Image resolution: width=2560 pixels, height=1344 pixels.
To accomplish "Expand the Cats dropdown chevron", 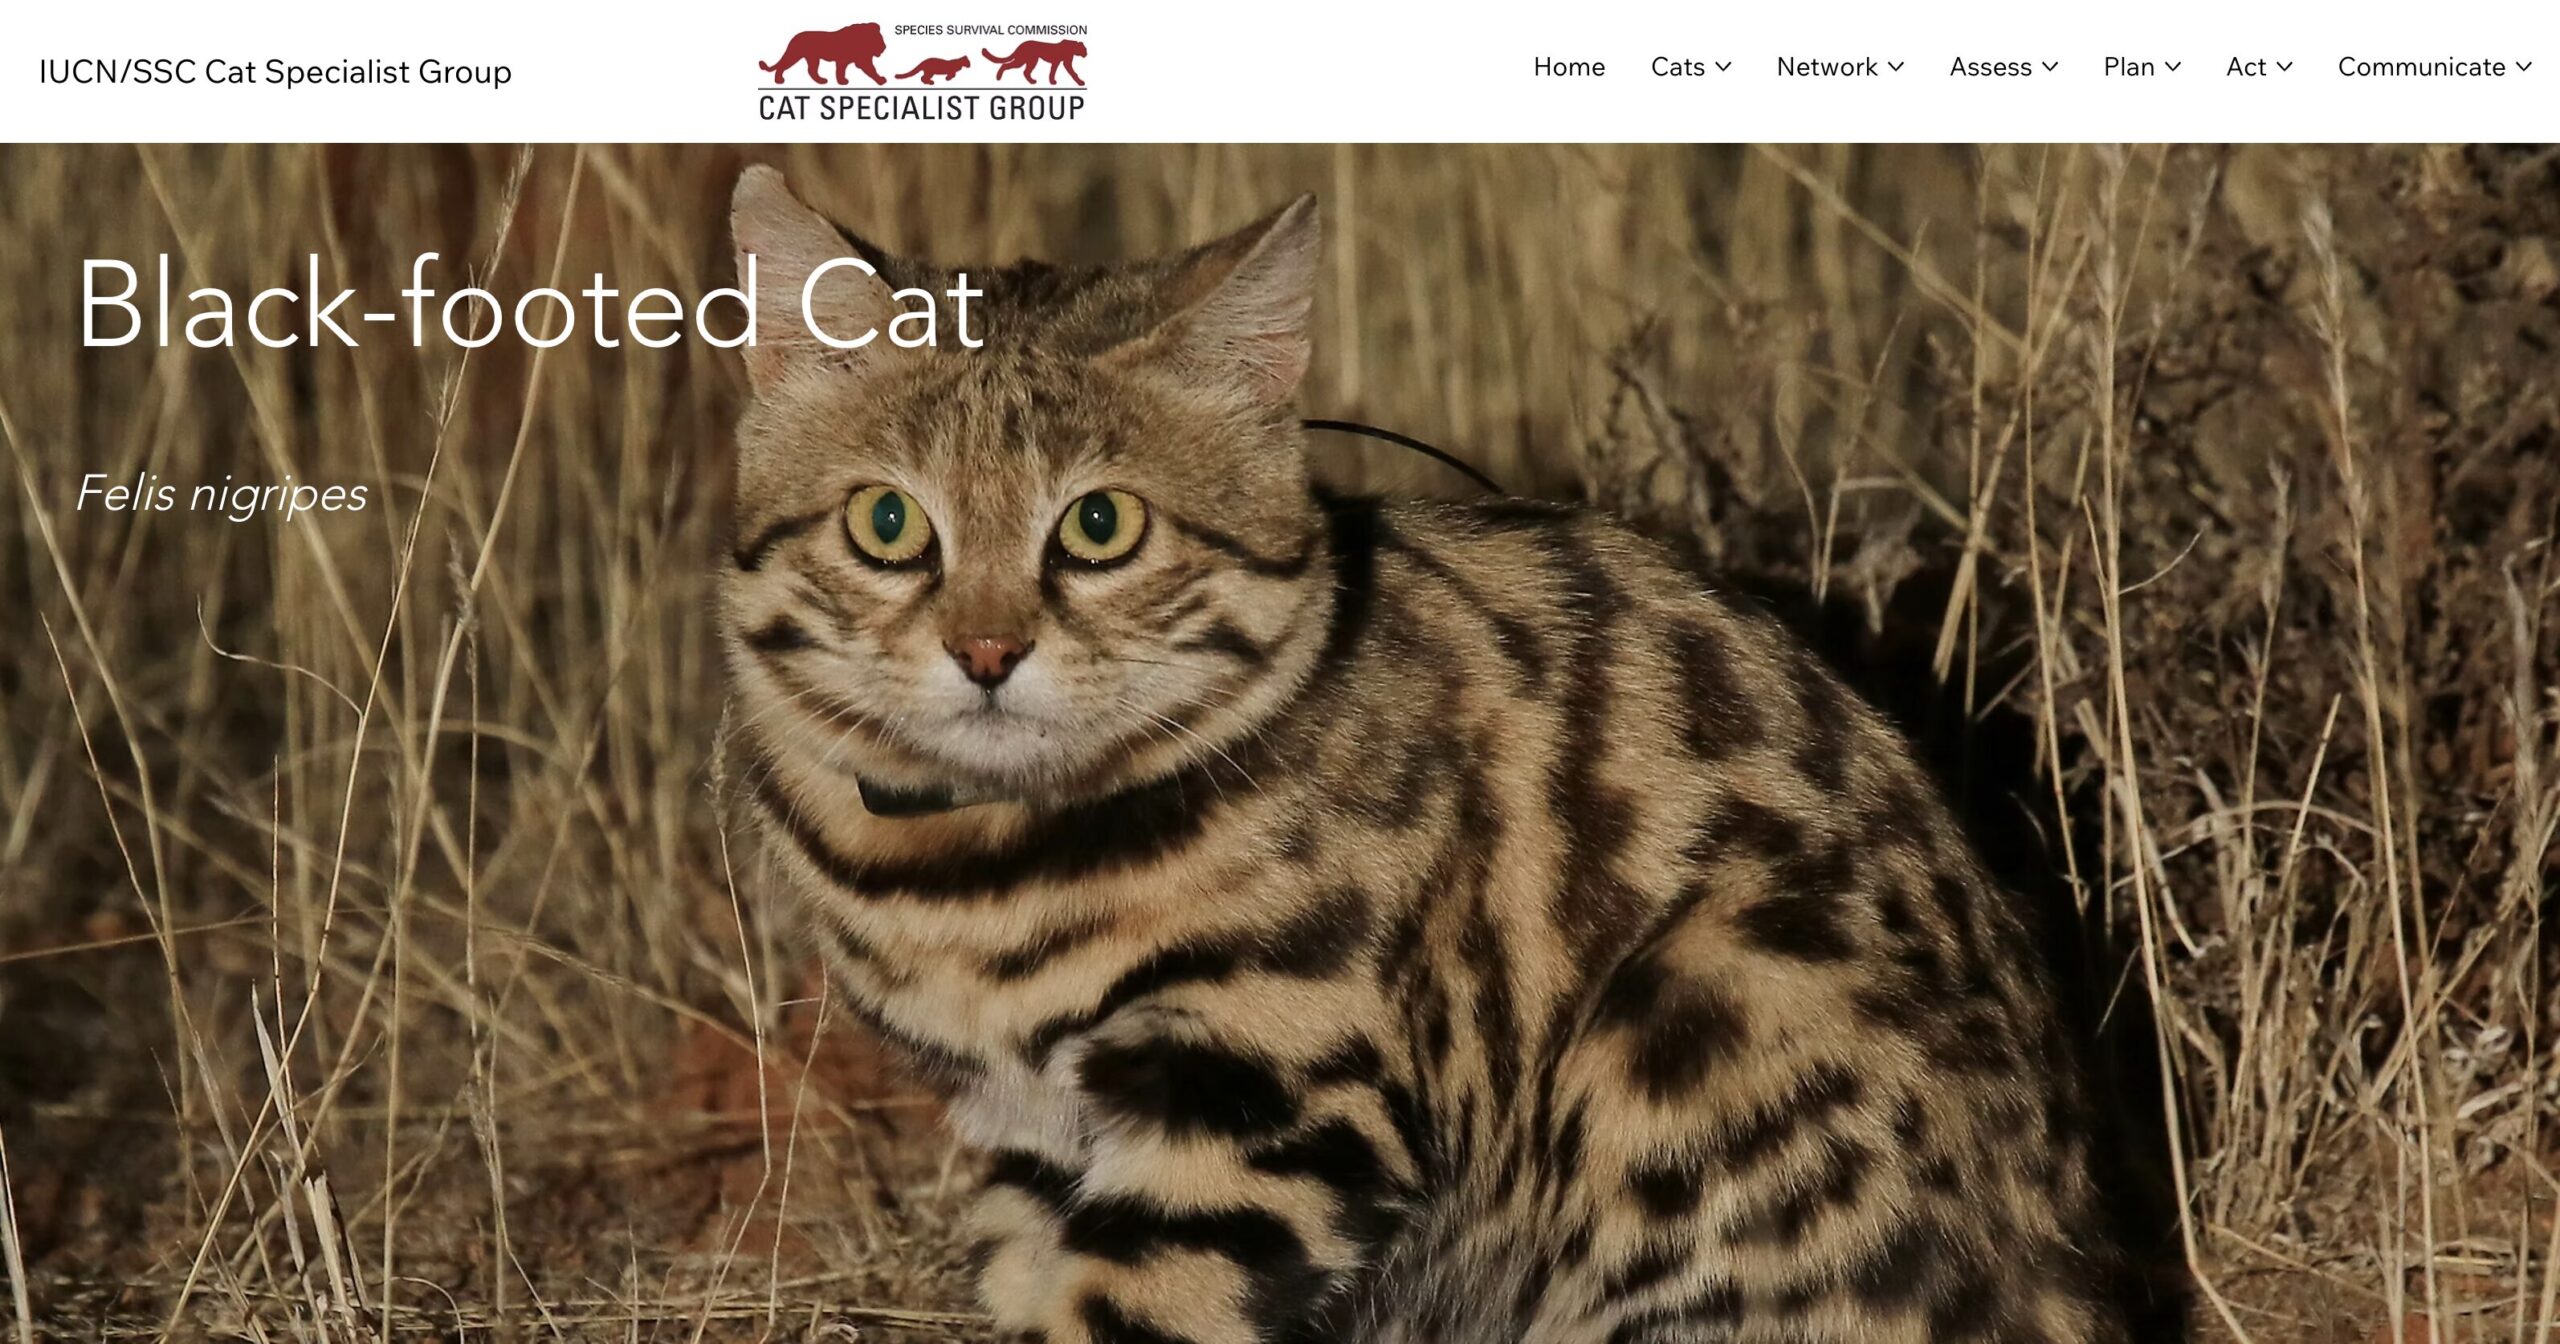I will click(1723, 67).
